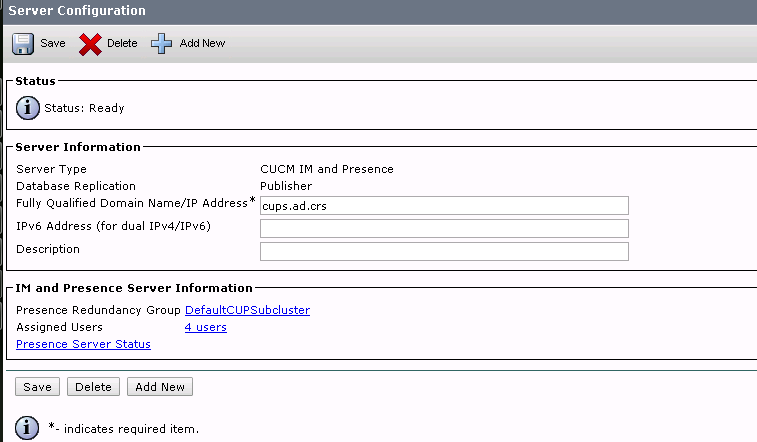Click the 'indicates required item' note
The width and height of the screenshot is (757, 442).
[124, 428]
